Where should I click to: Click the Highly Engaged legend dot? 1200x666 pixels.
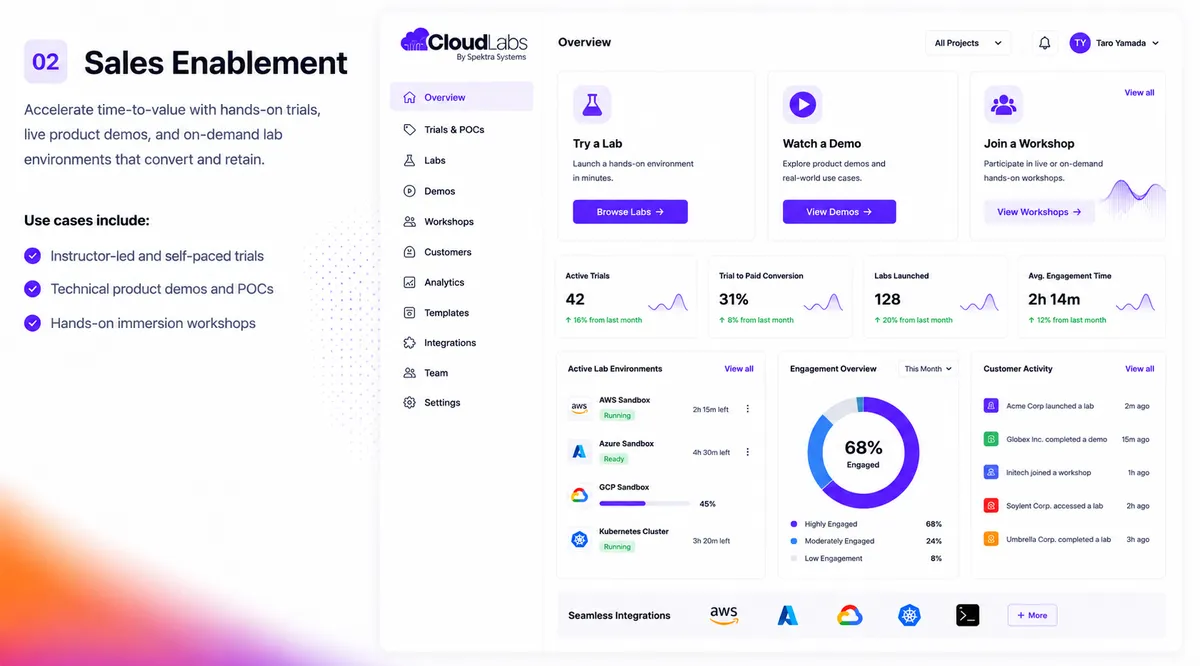click(x=794, y=524)
